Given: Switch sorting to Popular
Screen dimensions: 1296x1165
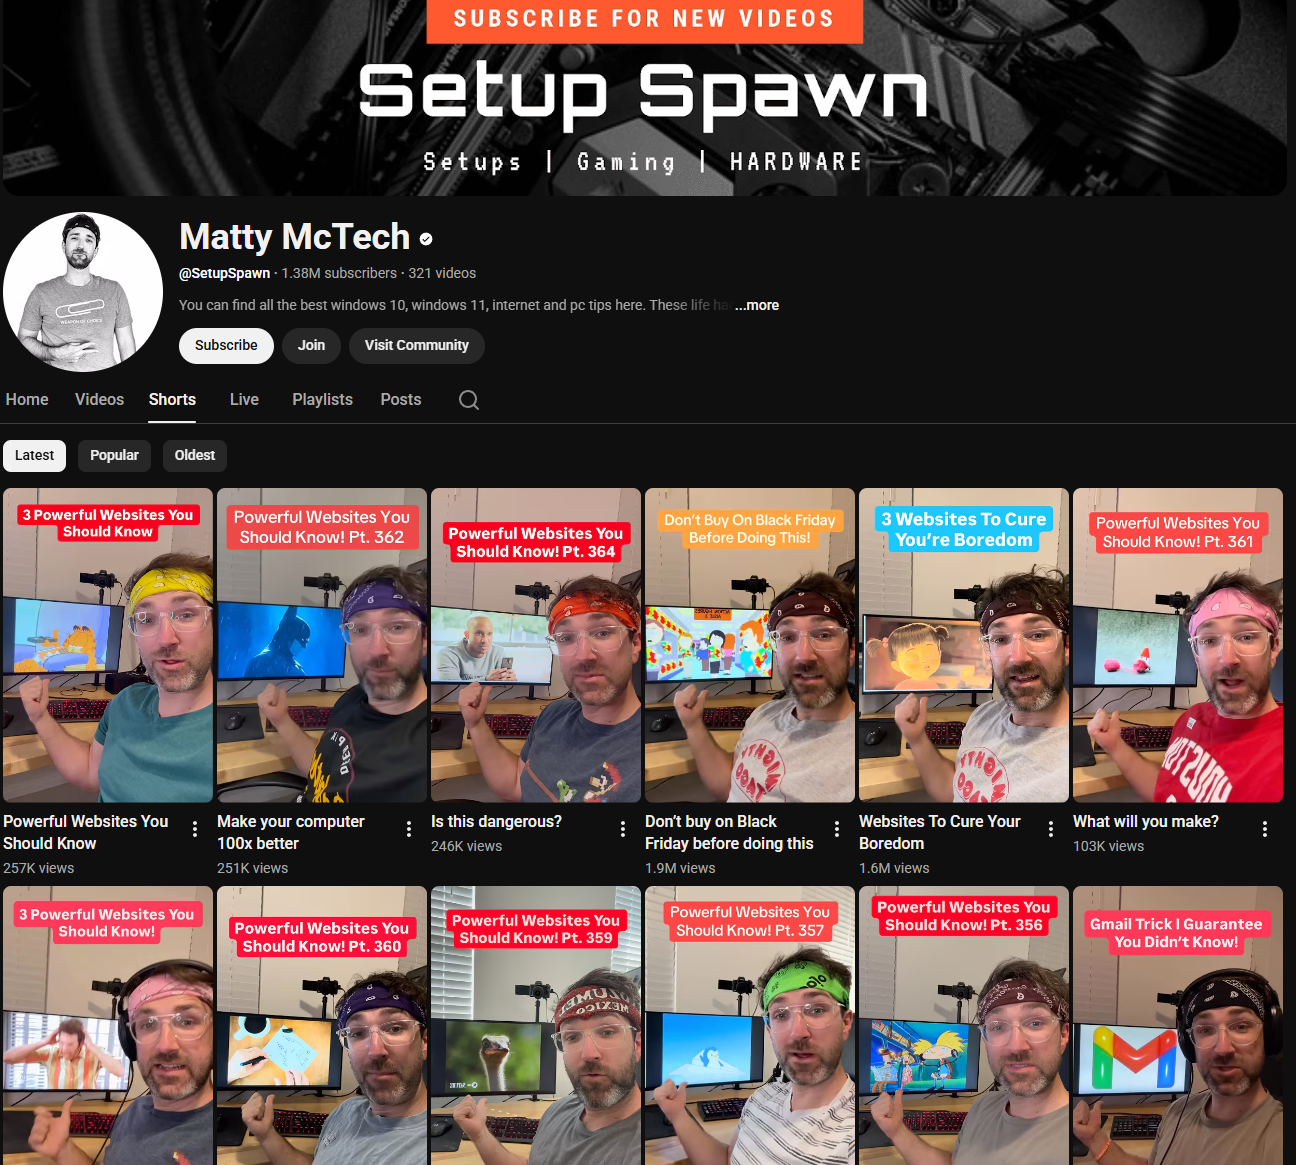Looking at the screenshot, I should [x=114, y=456].
